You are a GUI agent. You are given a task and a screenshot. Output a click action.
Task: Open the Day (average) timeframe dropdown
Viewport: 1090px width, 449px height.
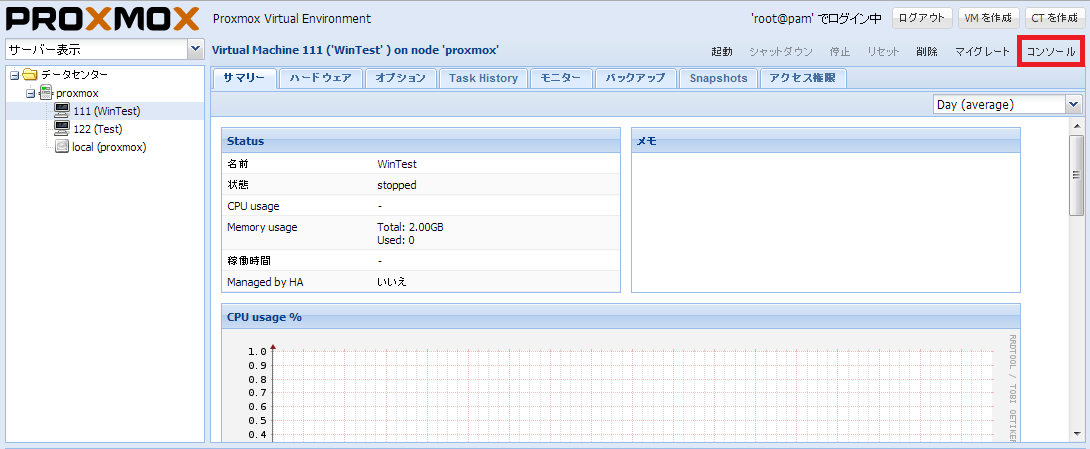(x=1074, y=104)
